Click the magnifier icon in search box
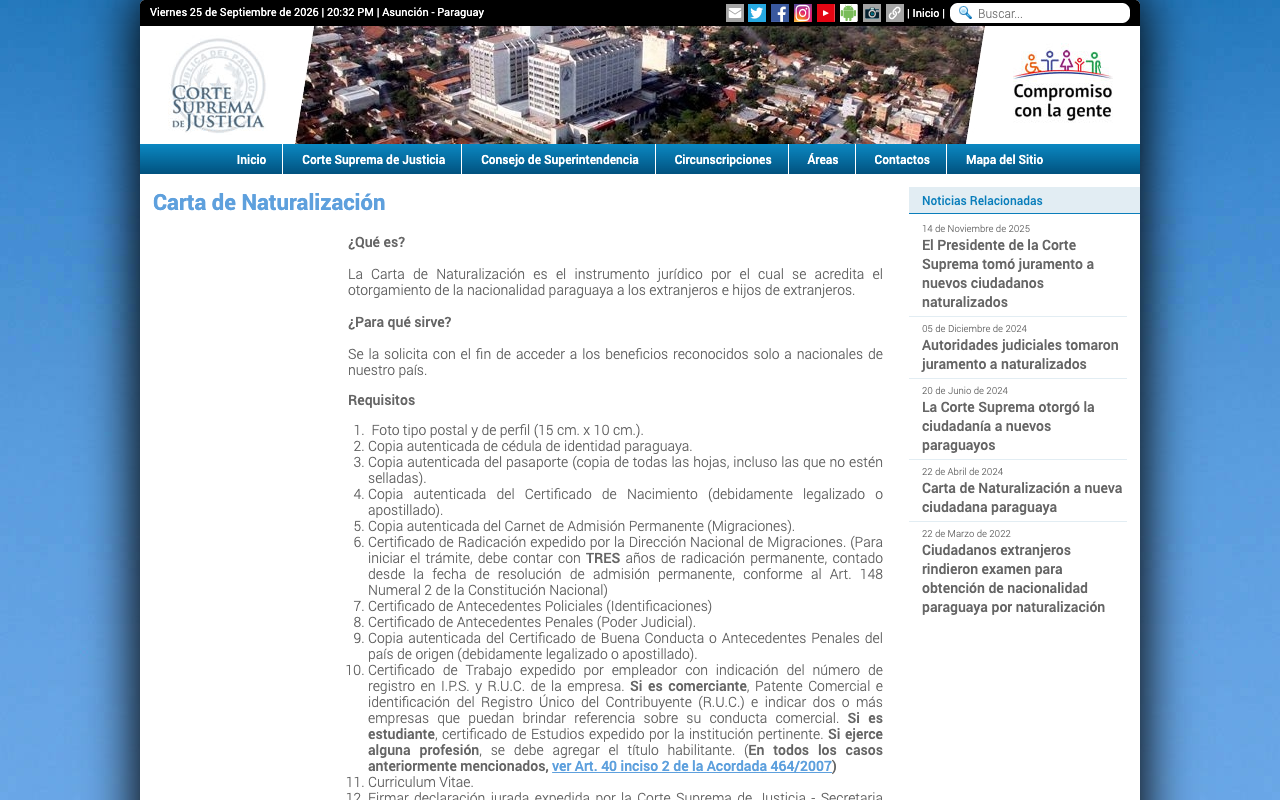This screenshot has height=800, width=1280. point(965,13)
